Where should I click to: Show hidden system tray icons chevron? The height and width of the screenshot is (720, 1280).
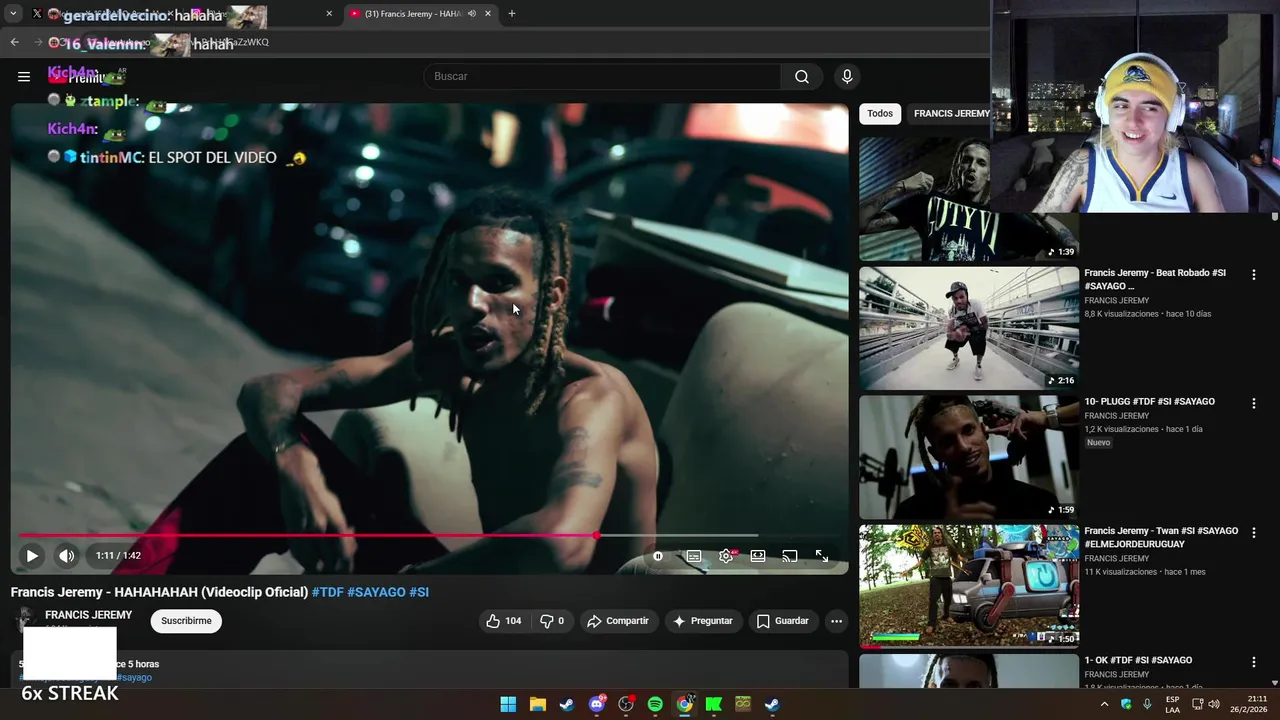pyautogui.click(x=1105, y=704)
